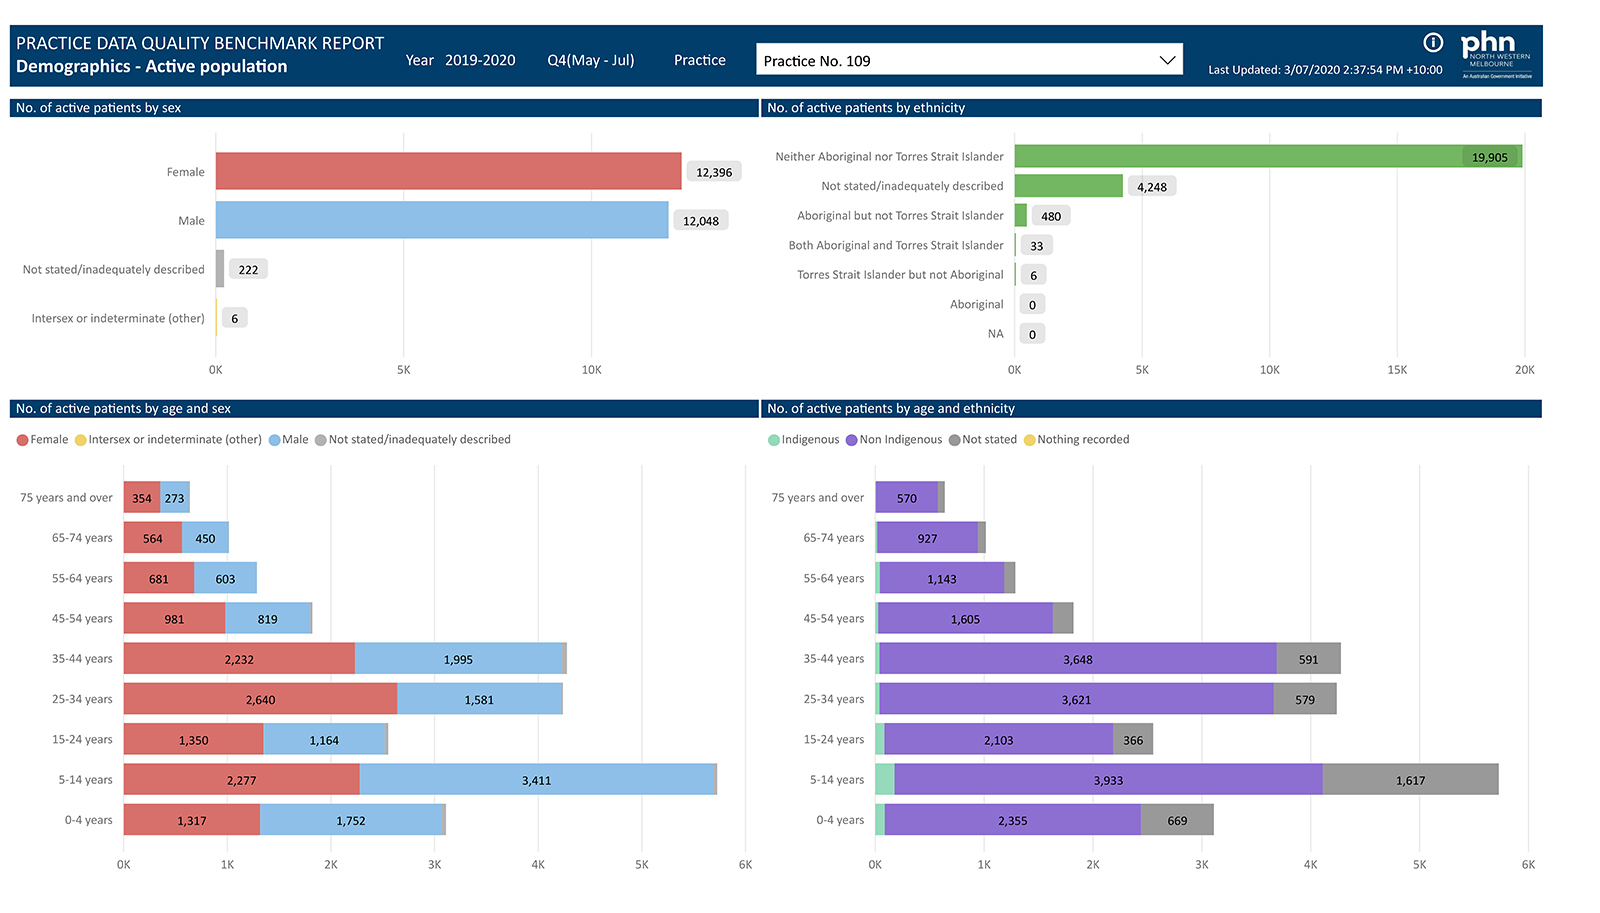The image size is (1600, 913).
Task: Click Not stated/inadequately described legend circle
Action: [x=321, y=440]
